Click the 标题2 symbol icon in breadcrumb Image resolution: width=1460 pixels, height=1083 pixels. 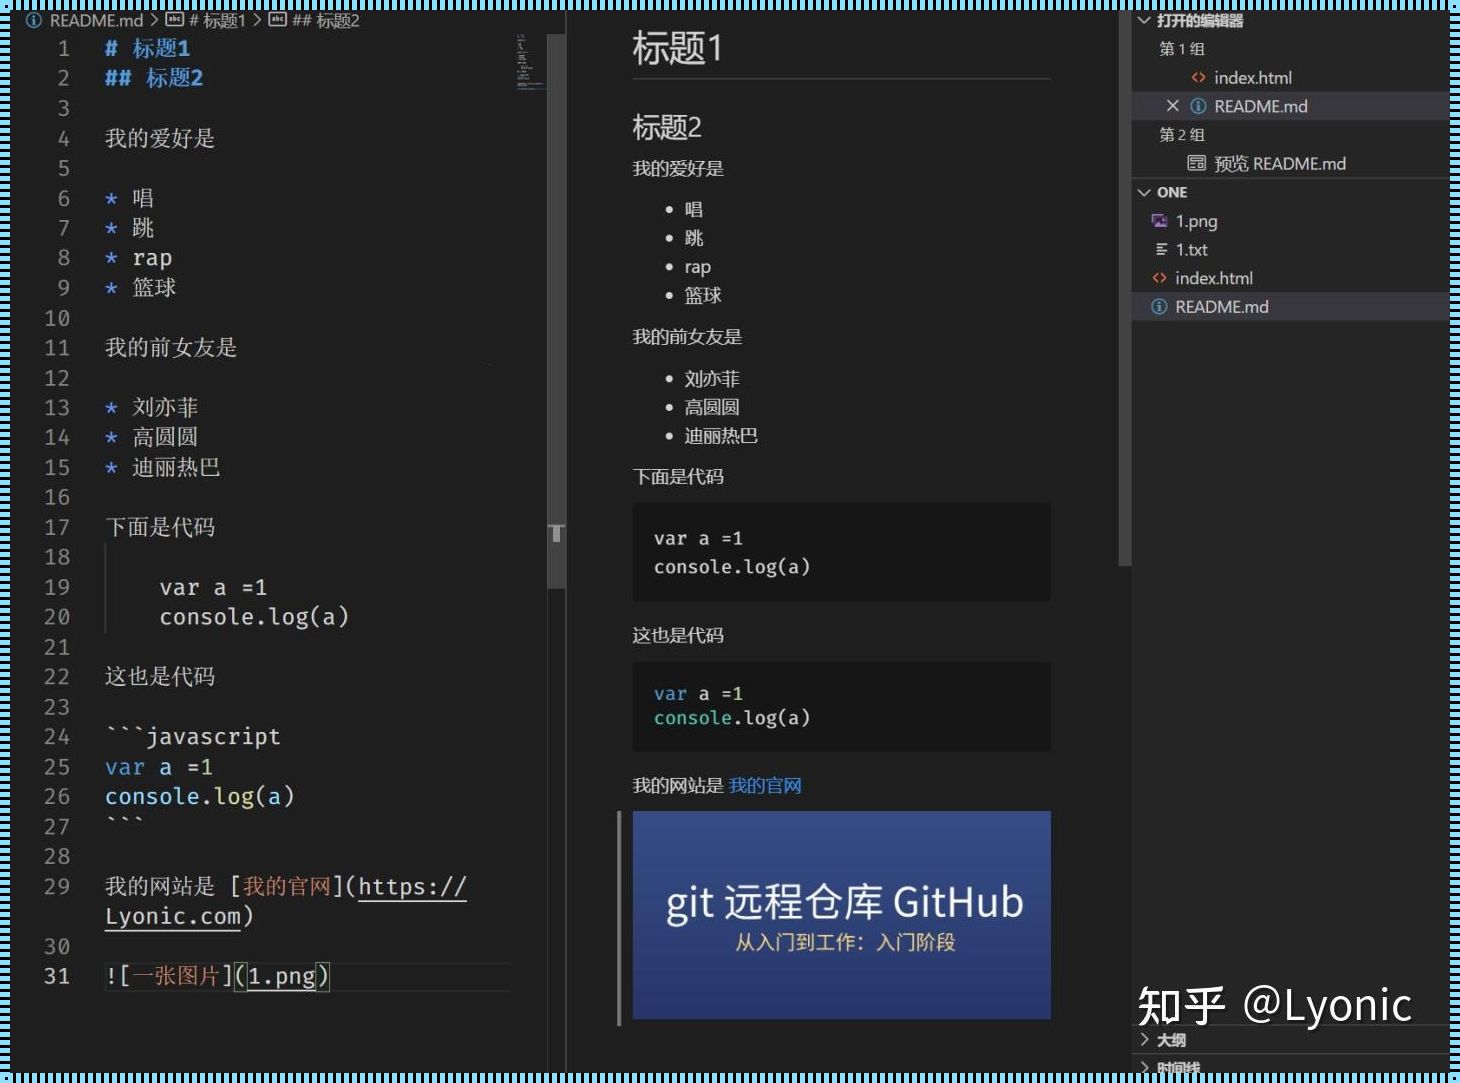[278, 20]
